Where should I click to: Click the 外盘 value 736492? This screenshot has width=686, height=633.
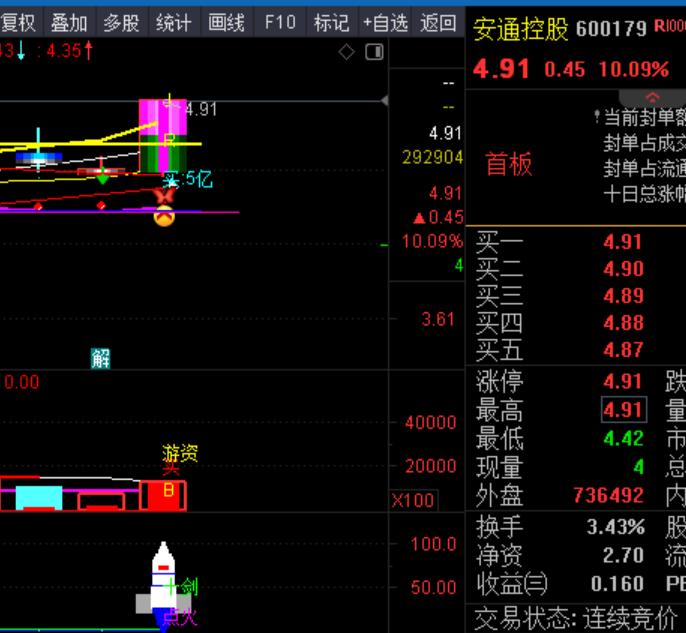tap(609, 496)
